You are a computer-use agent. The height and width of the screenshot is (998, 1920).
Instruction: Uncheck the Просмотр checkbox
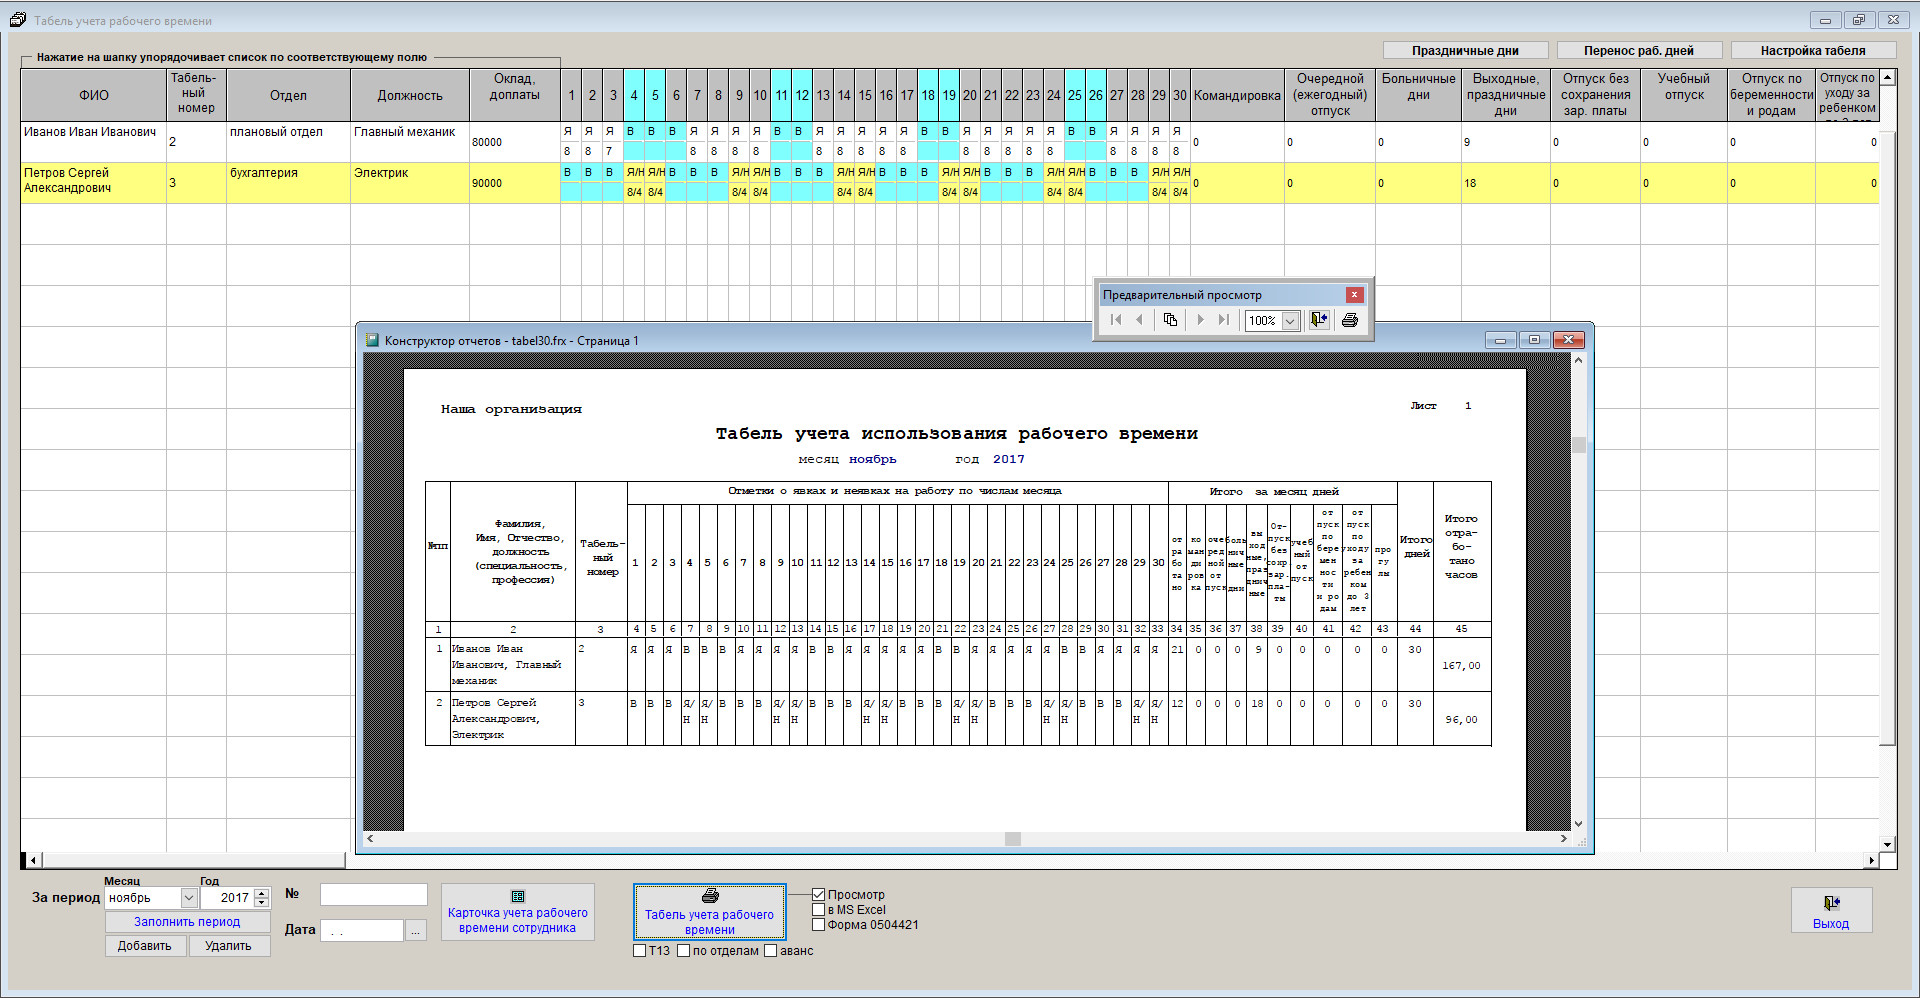[819, 895]
